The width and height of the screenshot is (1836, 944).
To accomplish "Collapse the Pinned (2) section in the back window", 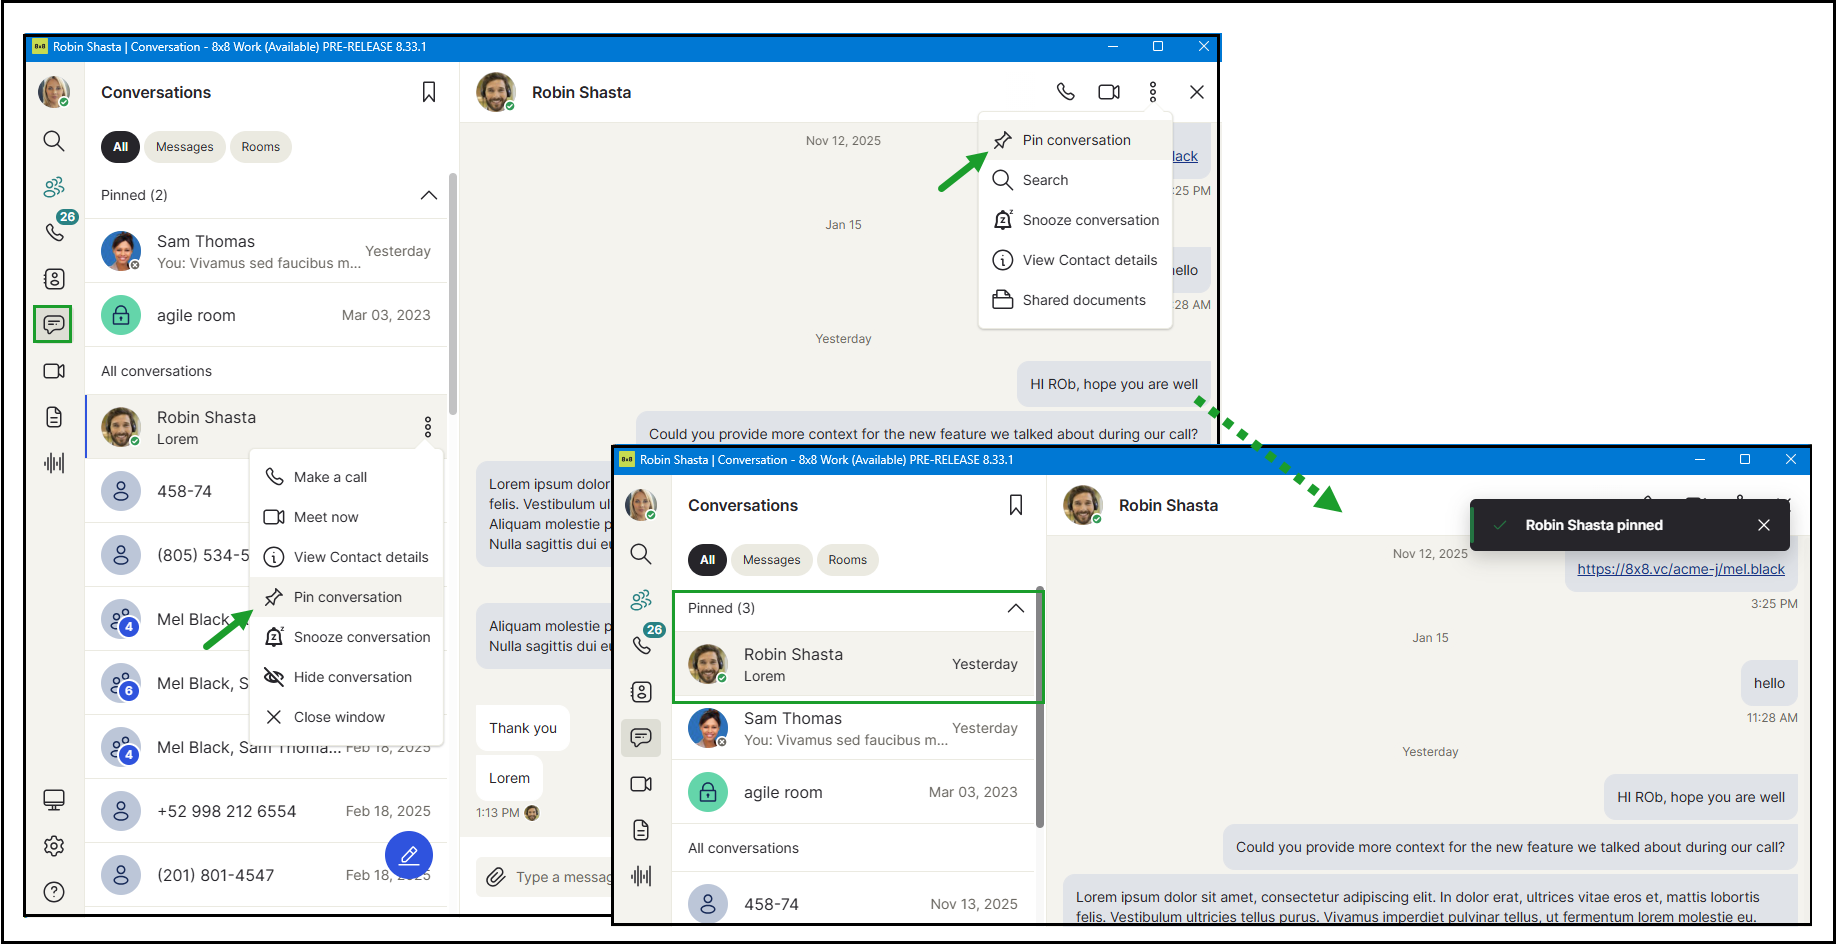I will click(429, 195).
